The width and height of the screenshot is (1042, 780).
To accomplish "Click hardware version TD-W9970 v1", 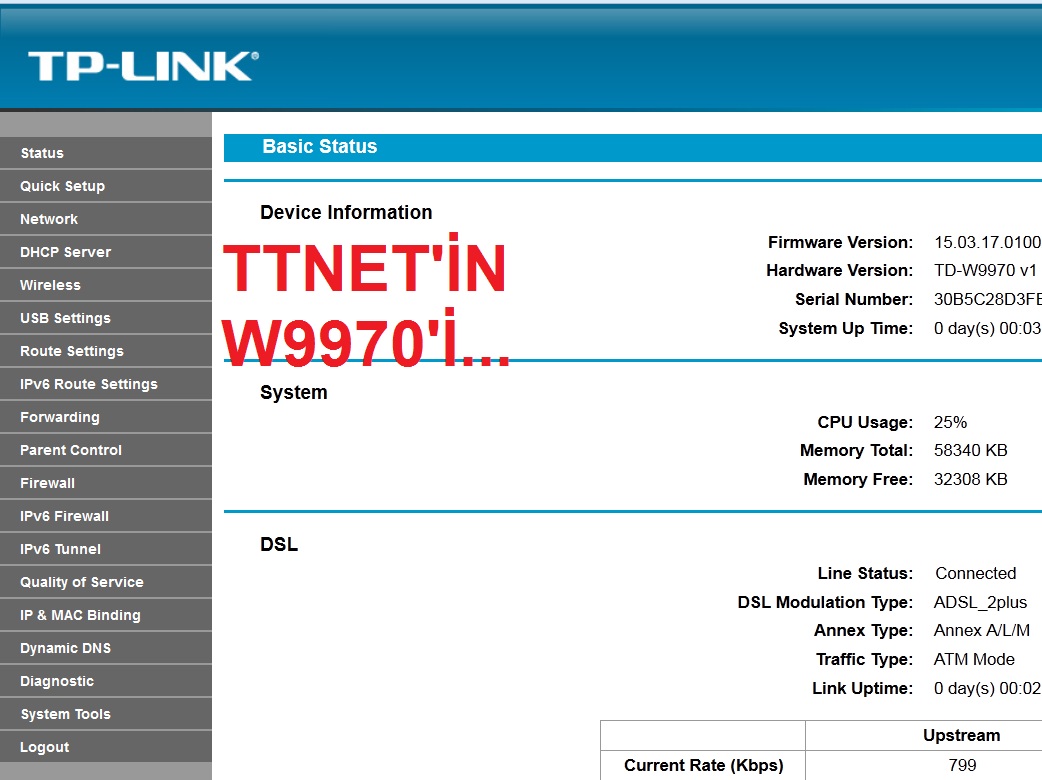I will click(985, 270).
